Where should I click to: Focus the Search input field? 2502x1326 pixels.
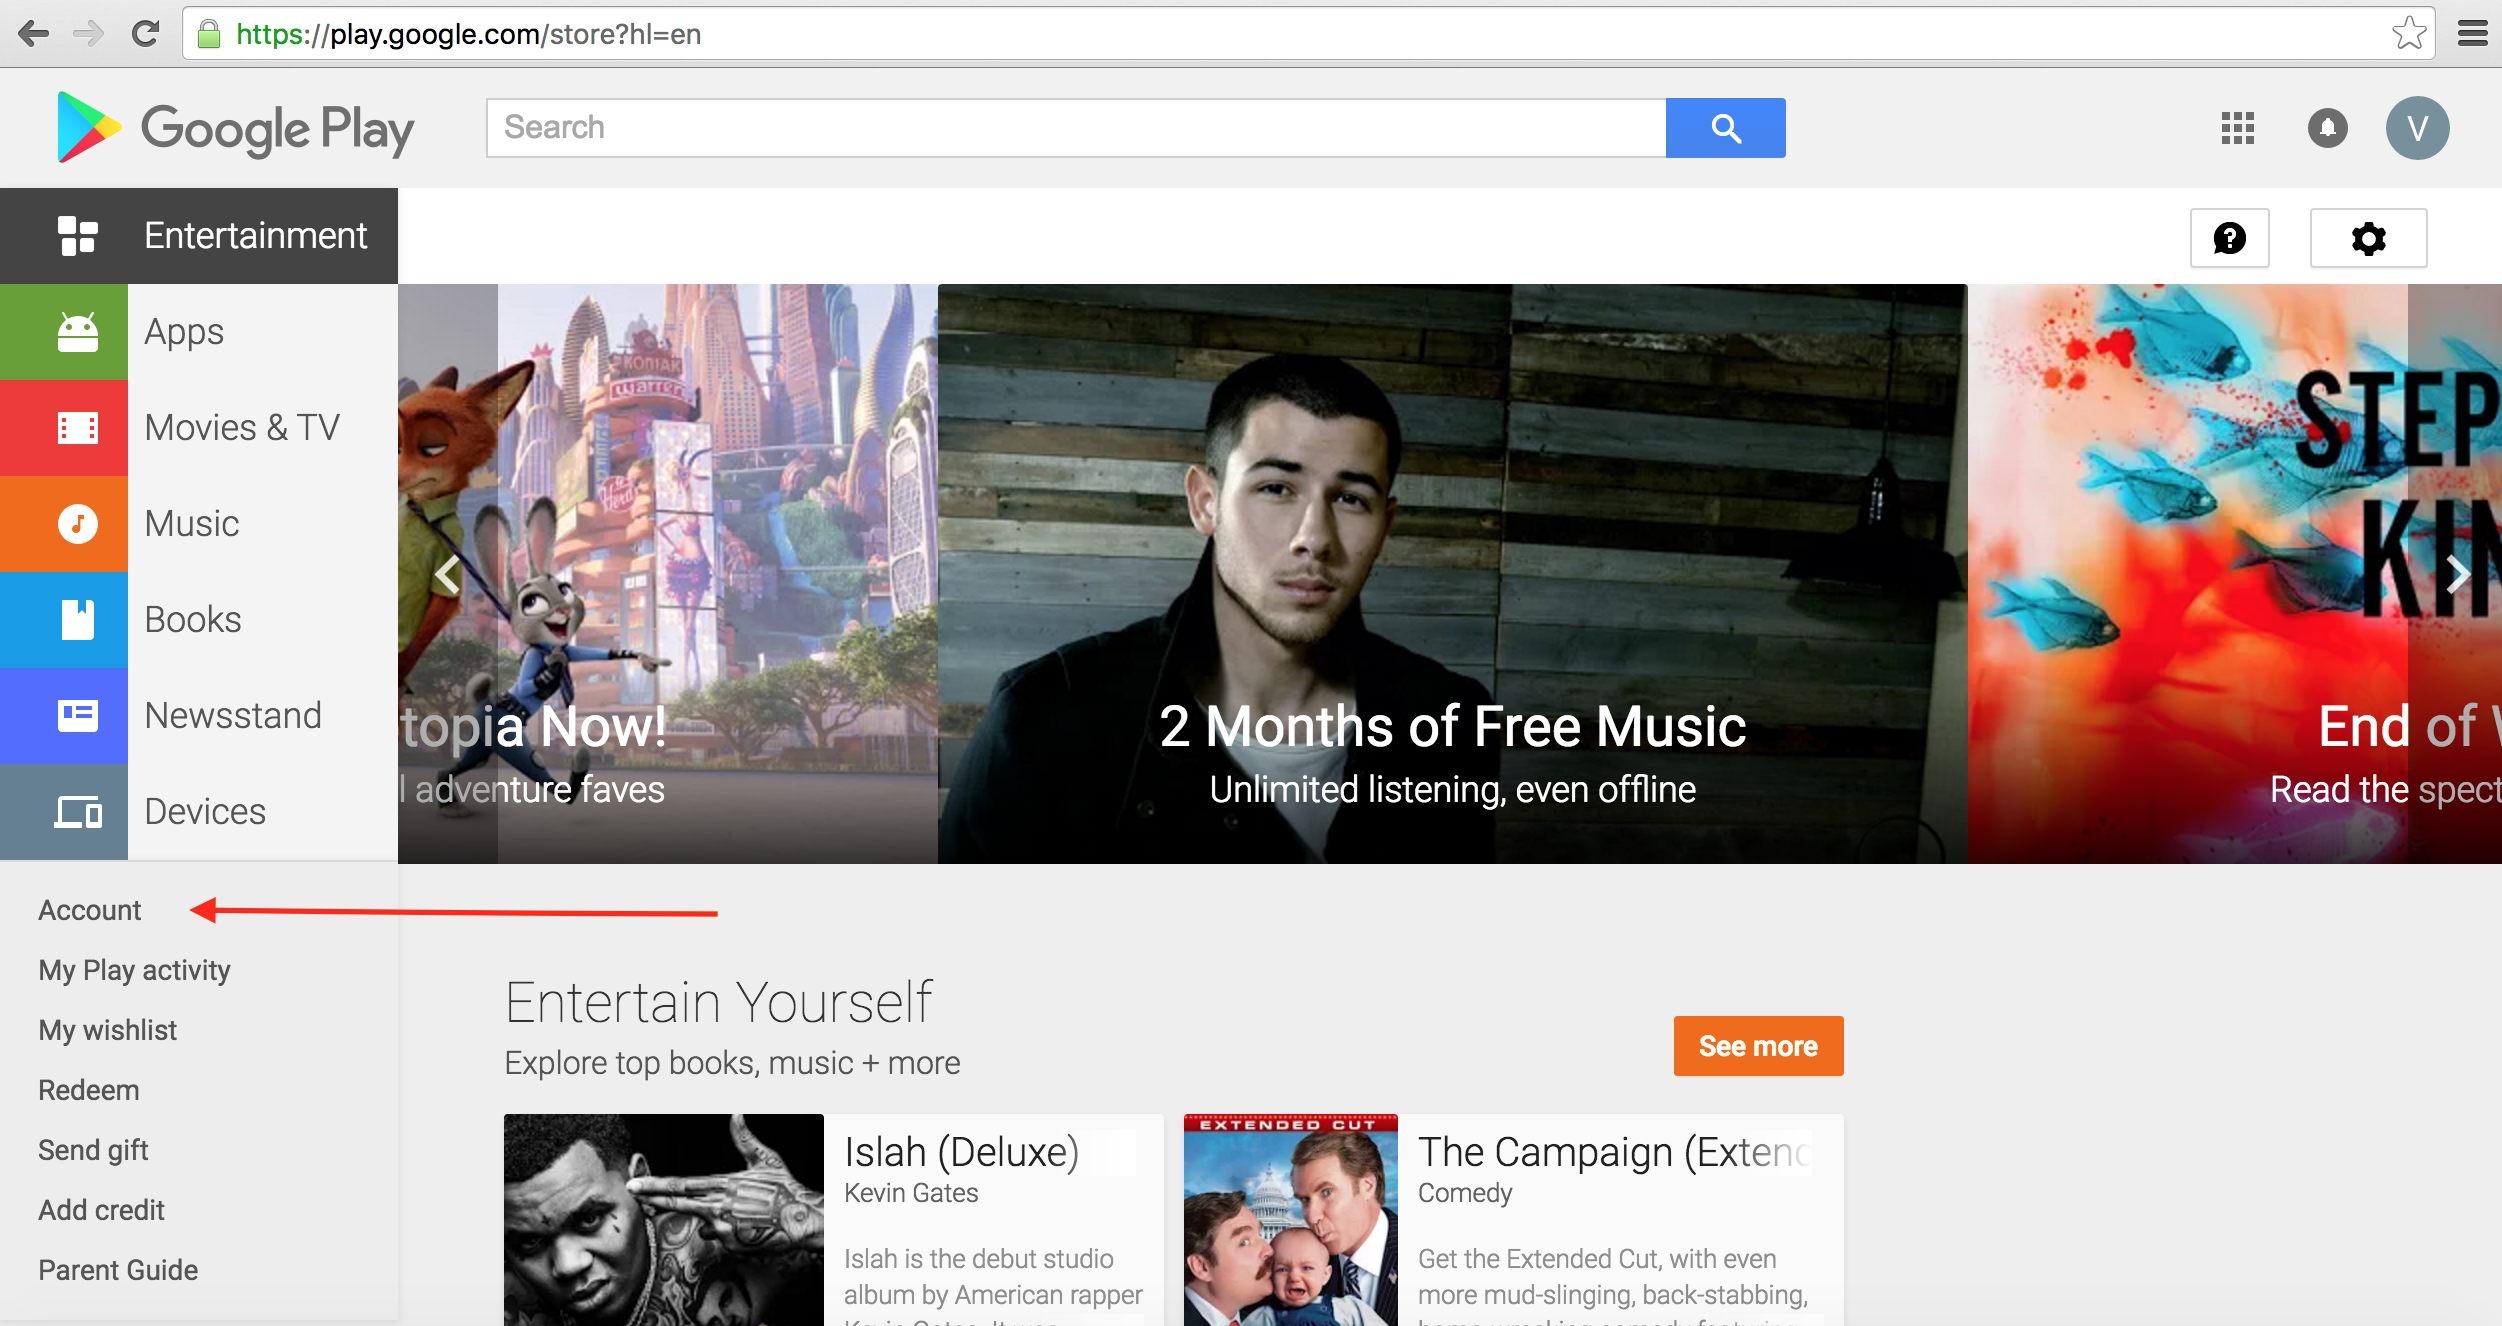click(1076, 128)
